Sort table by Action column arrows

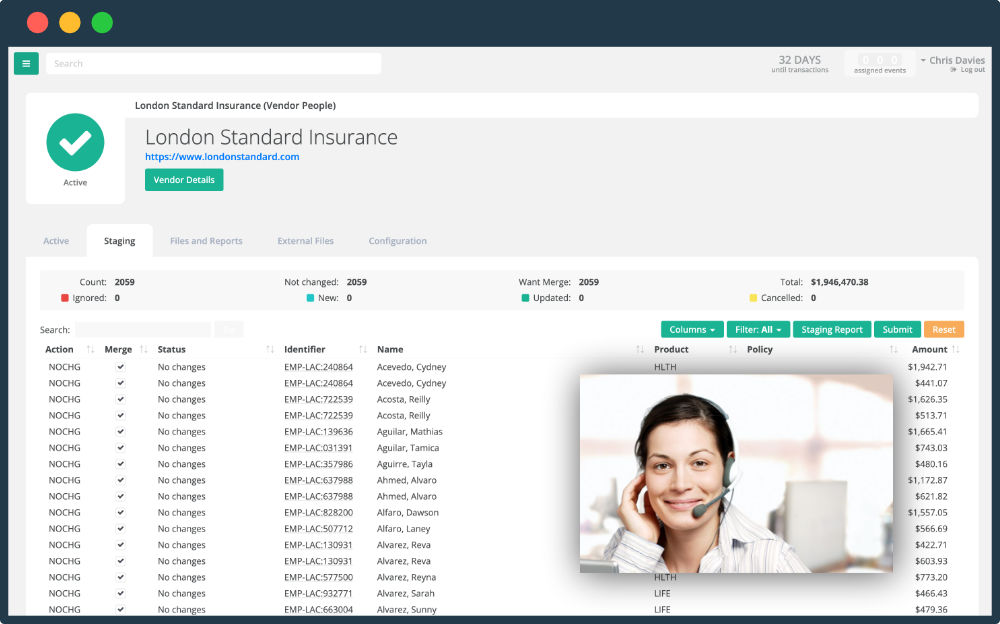90,350
